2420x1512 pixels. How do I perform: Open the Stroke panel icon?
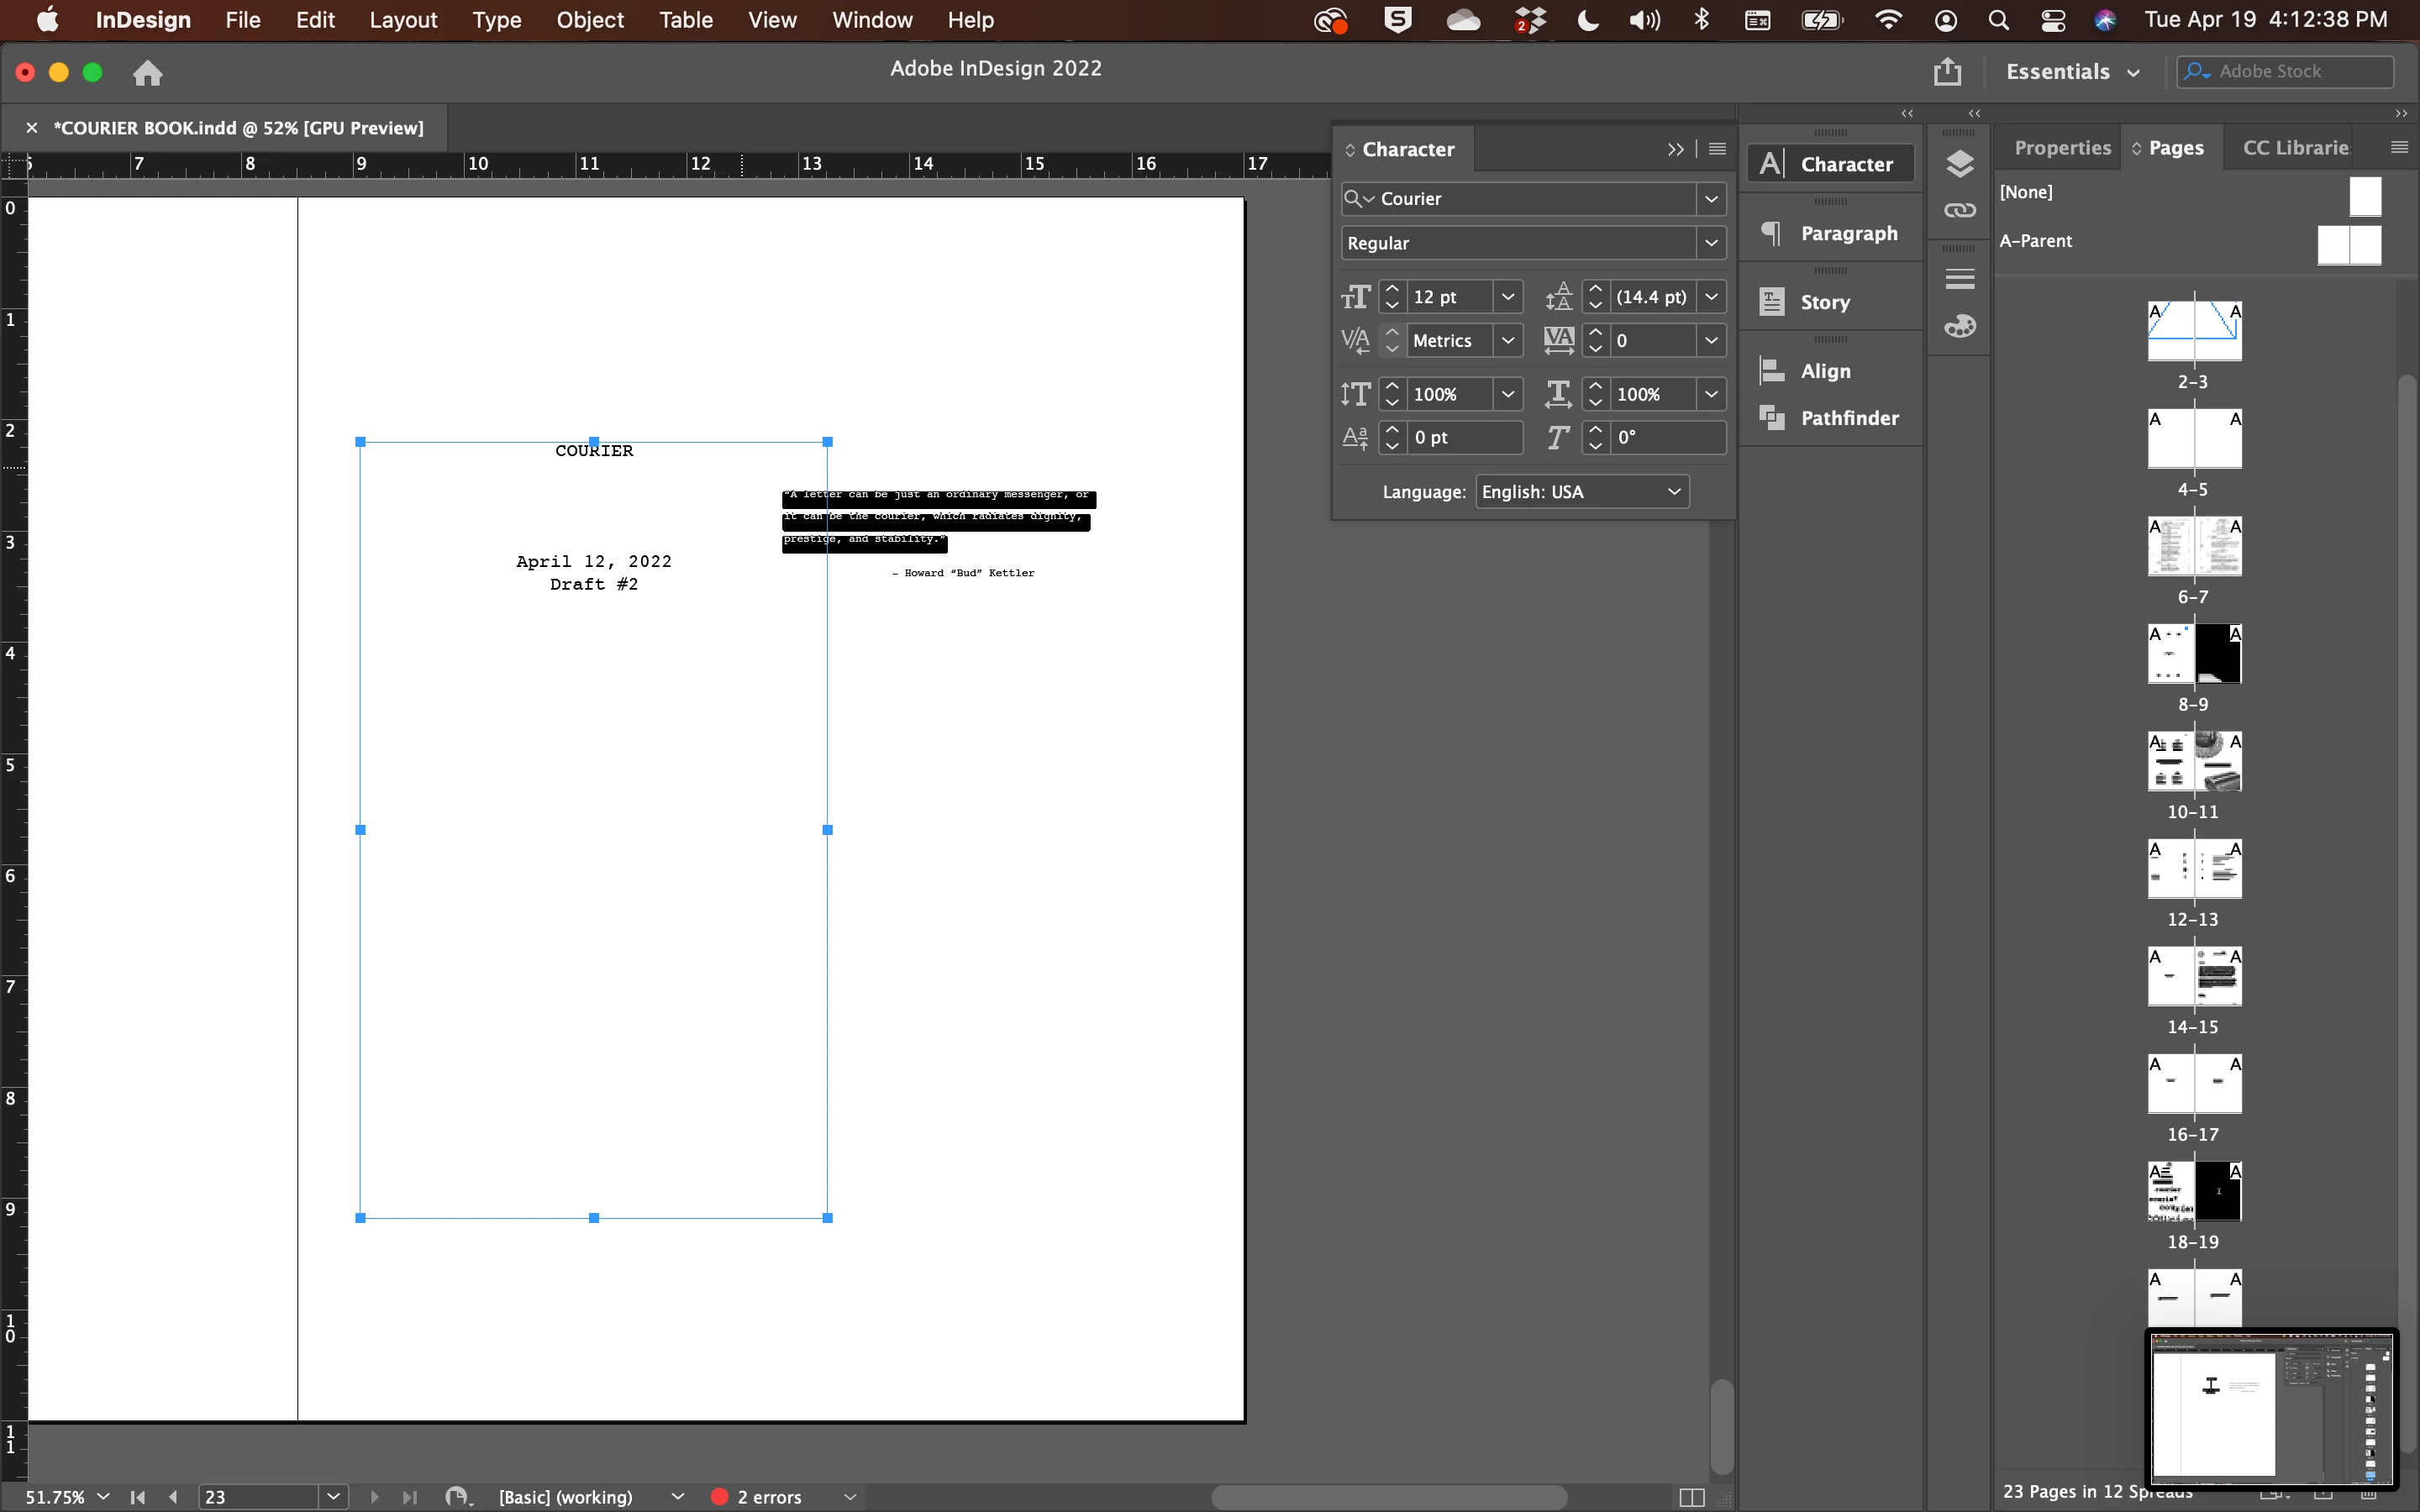pyautogui.click(x=1959, y=279)
